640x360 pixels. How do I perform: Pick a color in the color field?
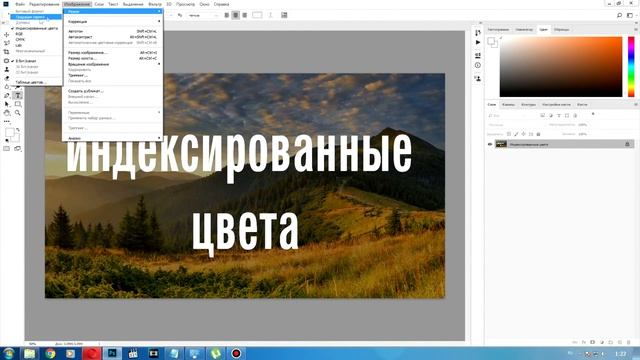tap(561, 67)
